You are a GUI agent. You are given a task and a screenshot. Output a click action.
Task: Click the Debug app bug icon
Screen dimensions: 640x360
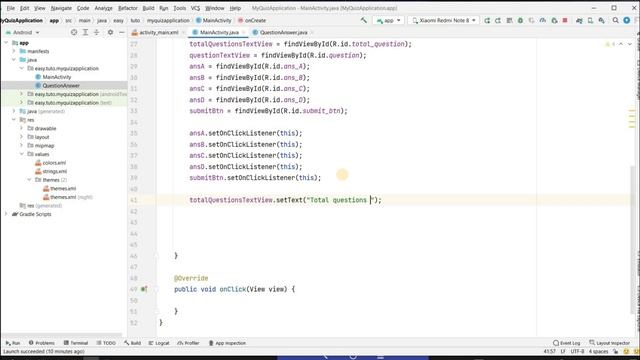click(x=520, y=20)
